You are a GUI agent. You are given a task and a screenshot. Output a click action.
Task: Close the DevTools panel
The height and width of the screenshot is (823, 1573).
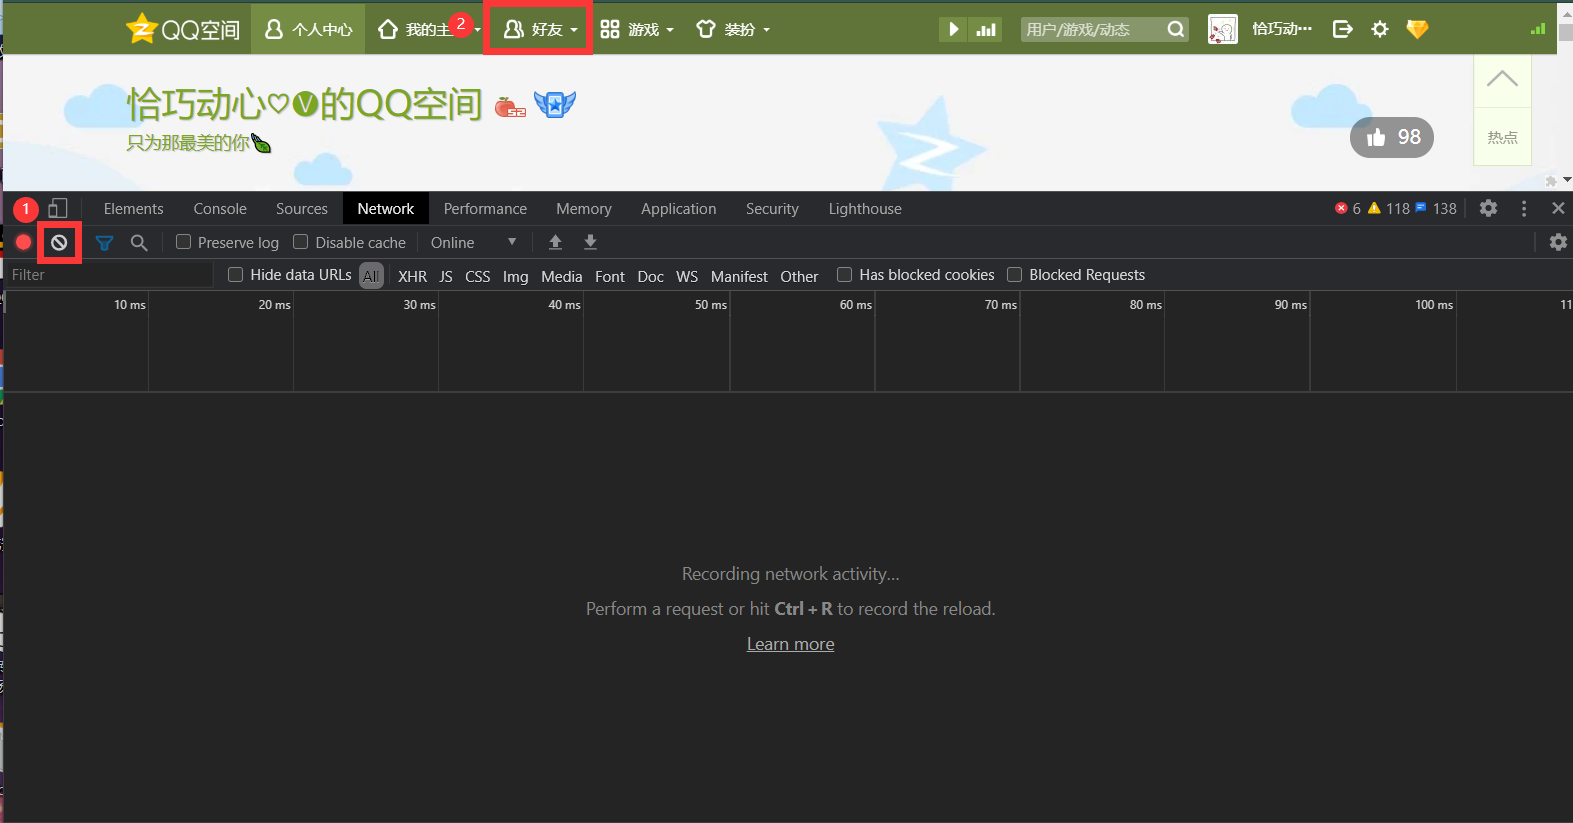(1558, 208)
